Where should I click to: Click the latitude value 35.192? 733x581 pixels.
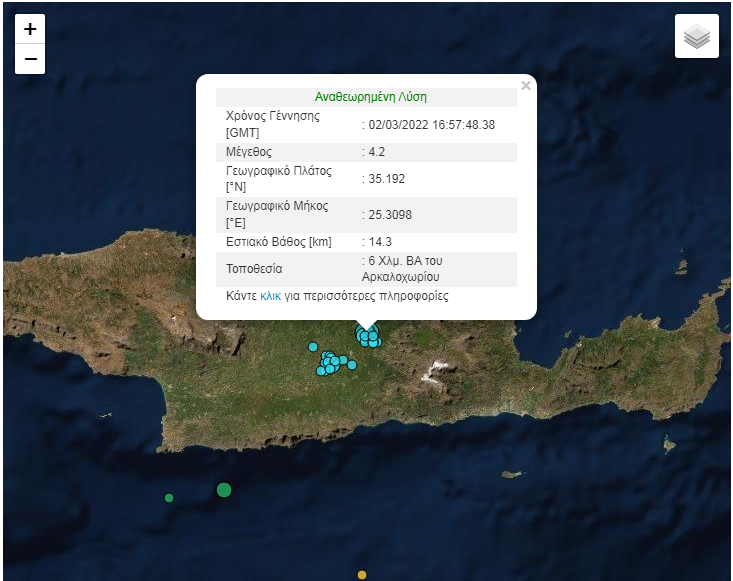(x=386, y=179)
